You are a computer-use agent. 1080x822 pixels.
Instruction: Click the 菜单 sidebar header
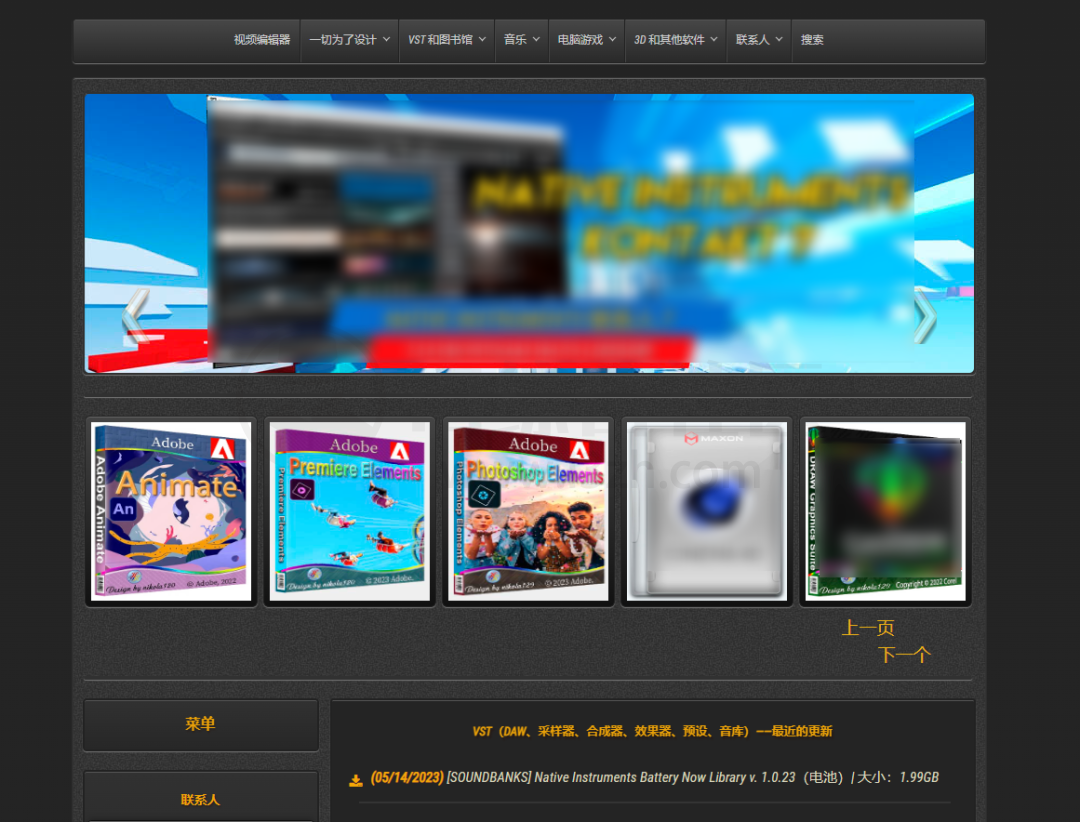(x=200, y=725)
